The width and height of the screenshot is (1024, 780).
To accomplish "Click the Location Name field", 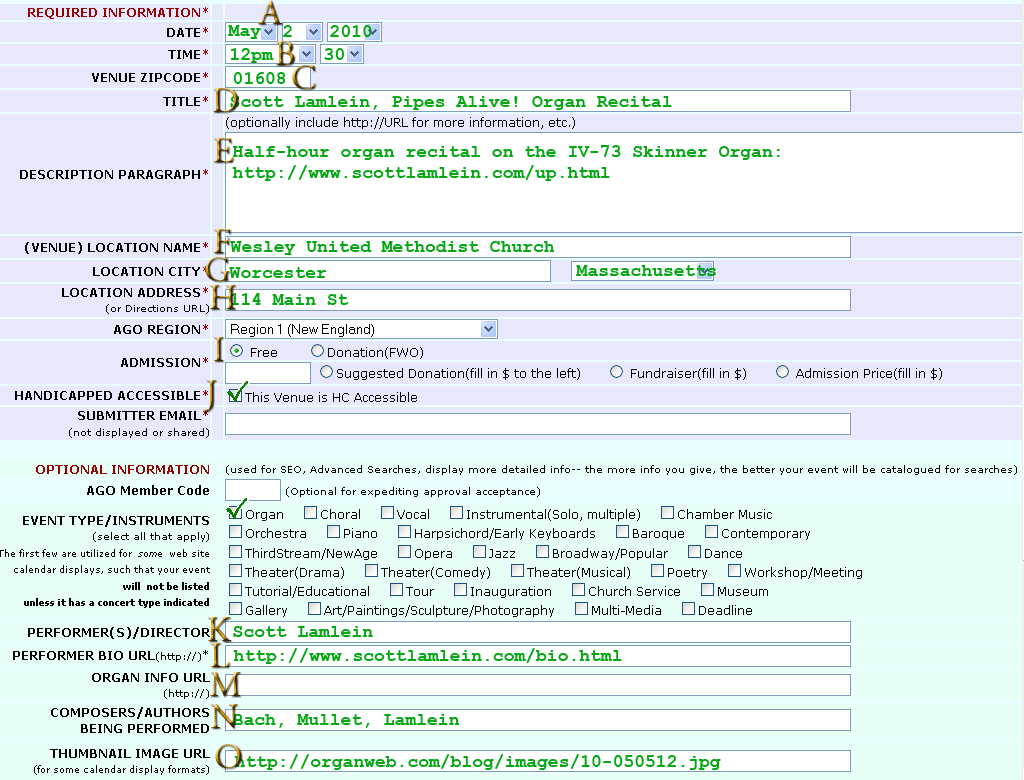I will 537,247.
